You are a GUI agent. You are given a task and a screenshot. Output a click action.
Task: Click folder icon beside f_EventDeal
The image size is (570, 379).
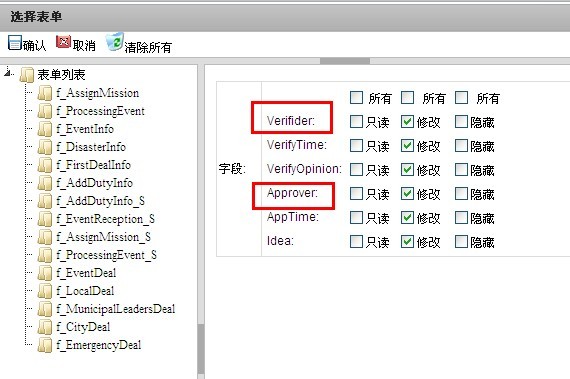pyautogui.click(x=45, y=273)
